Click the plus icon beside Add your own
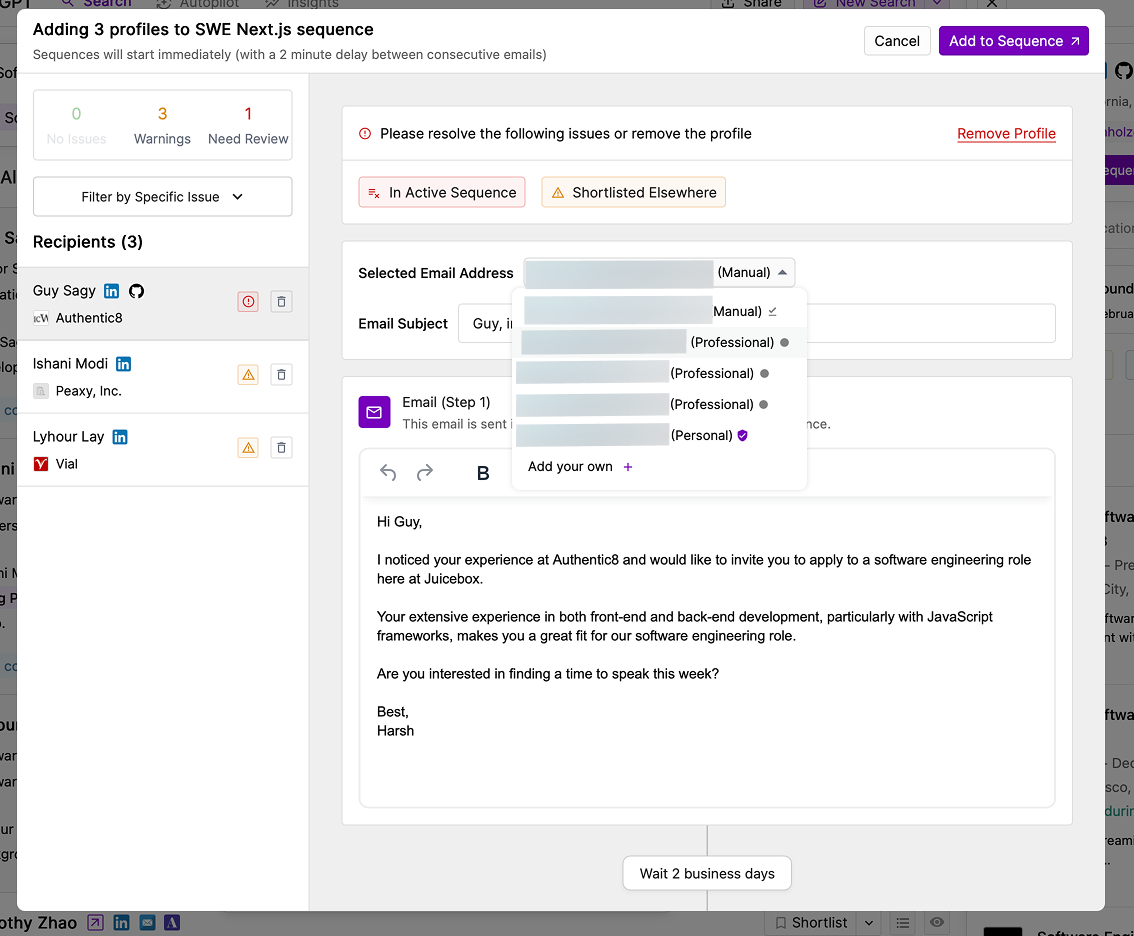Viewport: 1134px width, 936px height. pyautogui.click(x=628, y=467)
